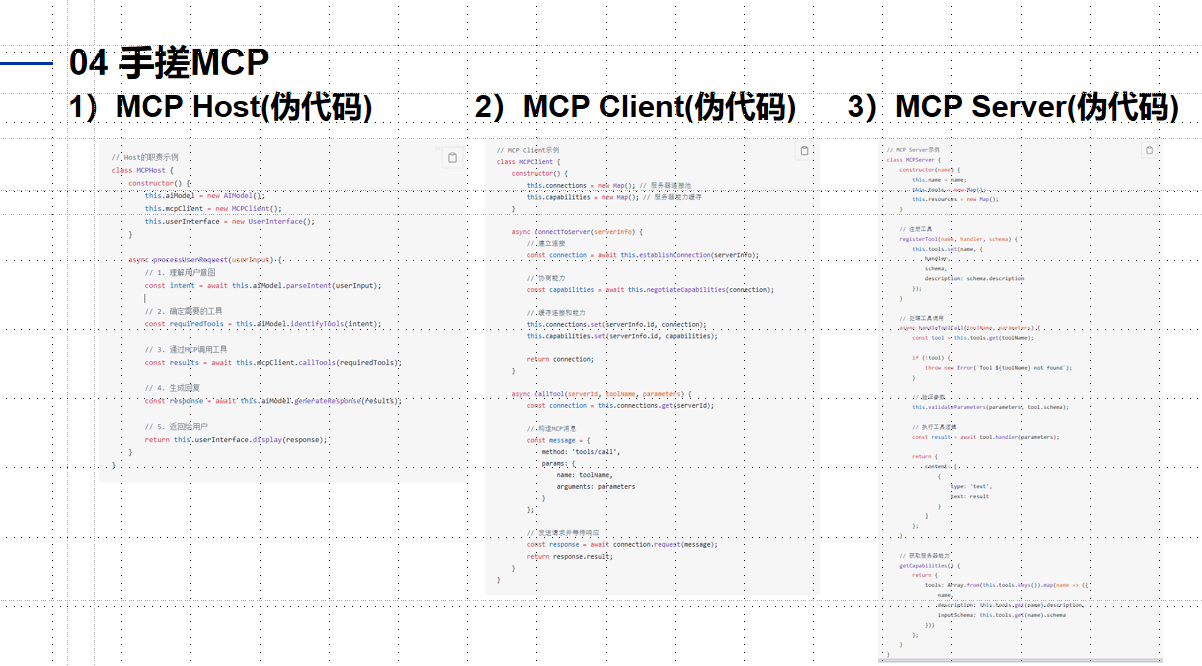Click the 'getCapabilities() {' line
The width and height of the screenshot is (1202, 666).
pos(930,565)
